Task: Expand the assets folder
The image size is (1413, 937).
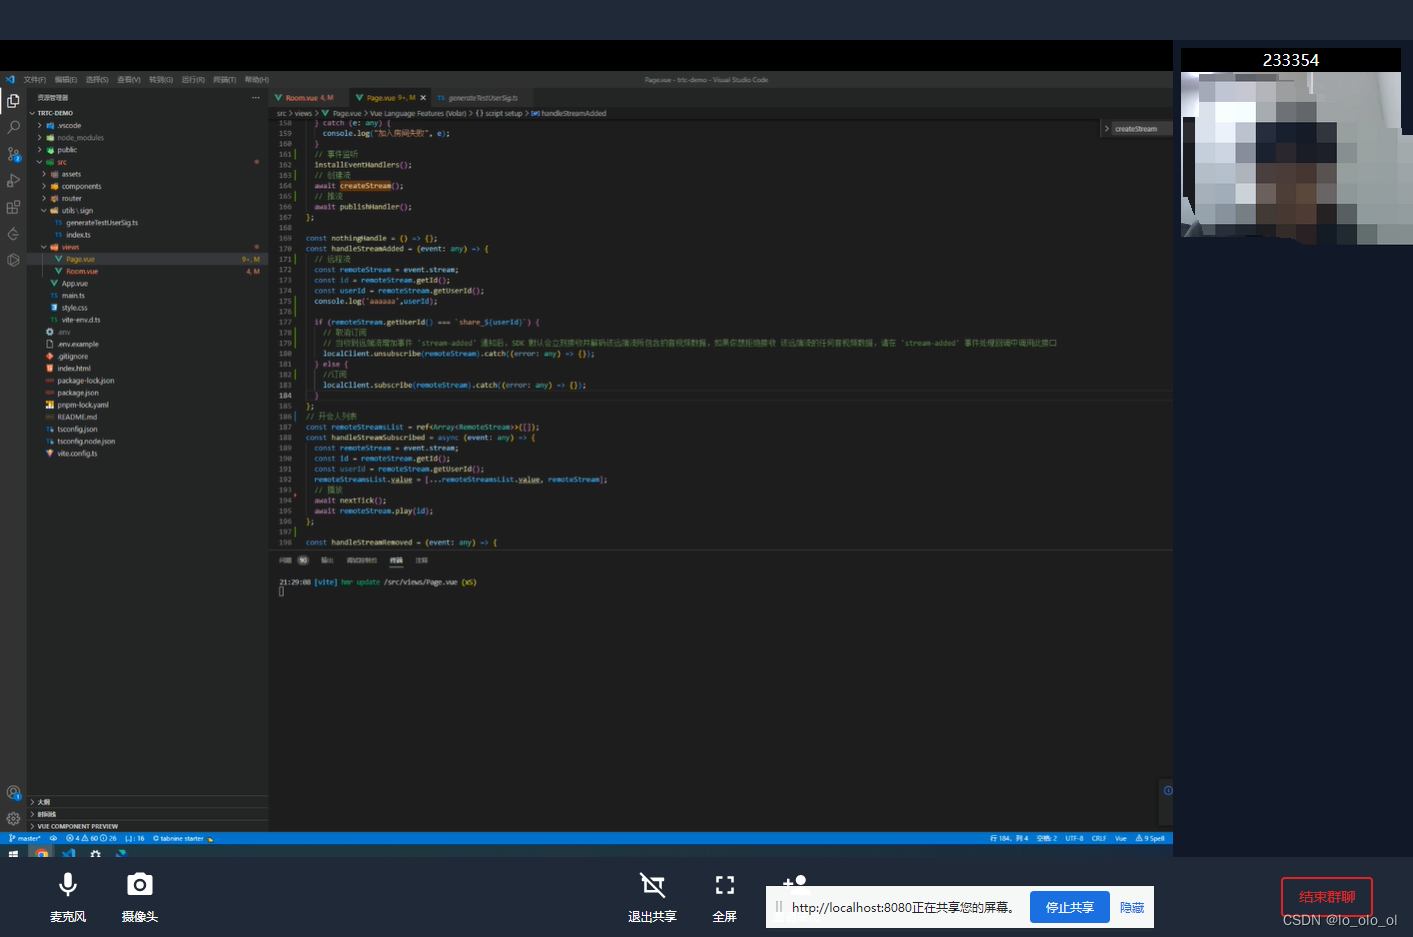Action: pos(71,174)
